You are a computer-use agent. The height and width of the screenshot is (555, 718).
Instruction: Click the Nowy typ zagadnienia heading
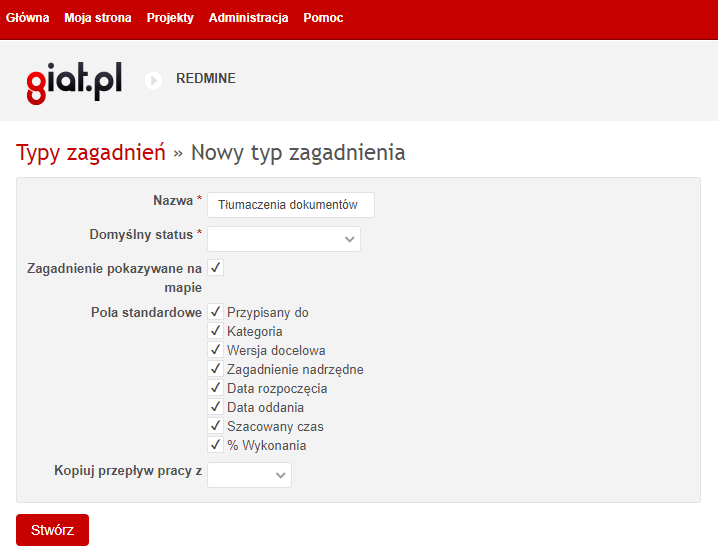click(298, 152)
